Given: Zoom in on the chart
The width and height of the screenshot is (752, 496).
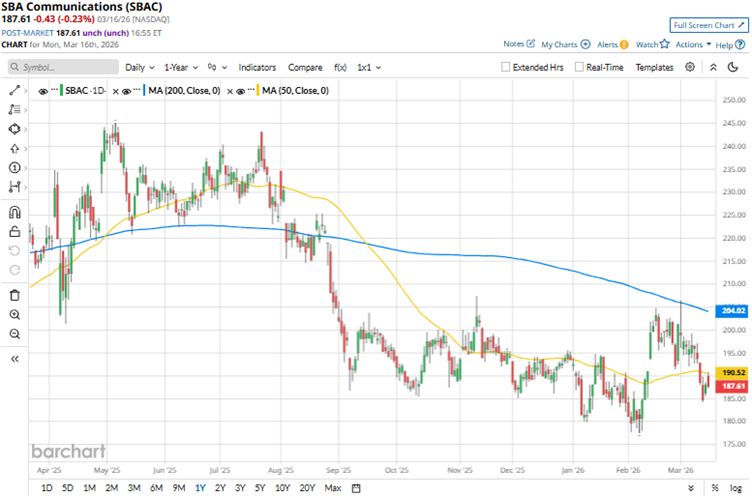Looking at the screenshot, I should 14,314.
